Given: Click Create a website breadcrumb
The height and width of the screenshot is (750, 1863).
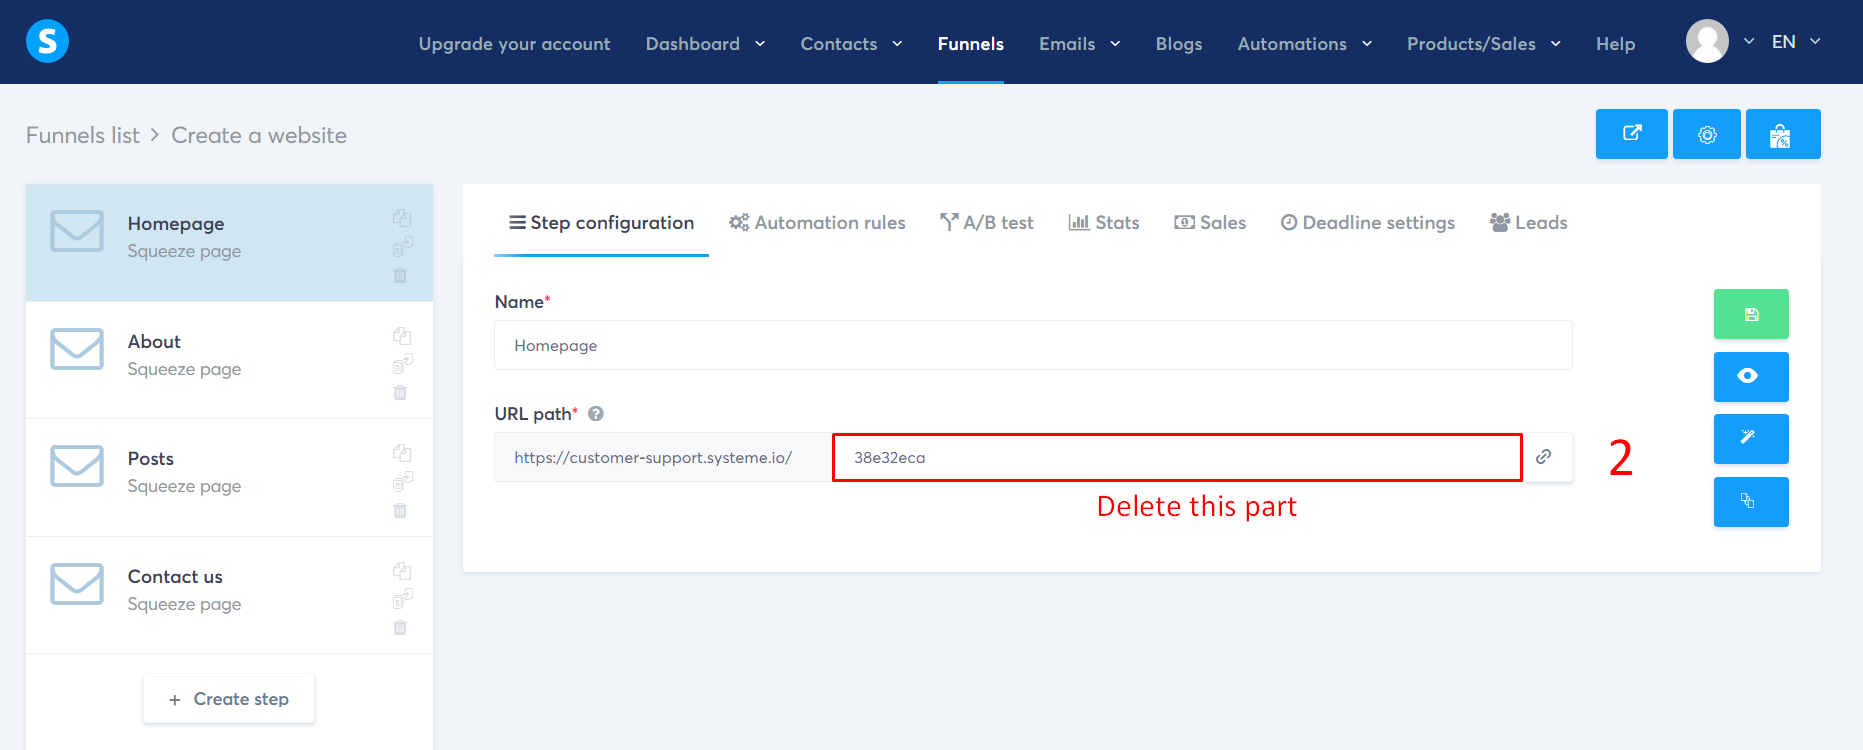Looking at the screenshot, I should pyautogui.click(x=259, y=135).
